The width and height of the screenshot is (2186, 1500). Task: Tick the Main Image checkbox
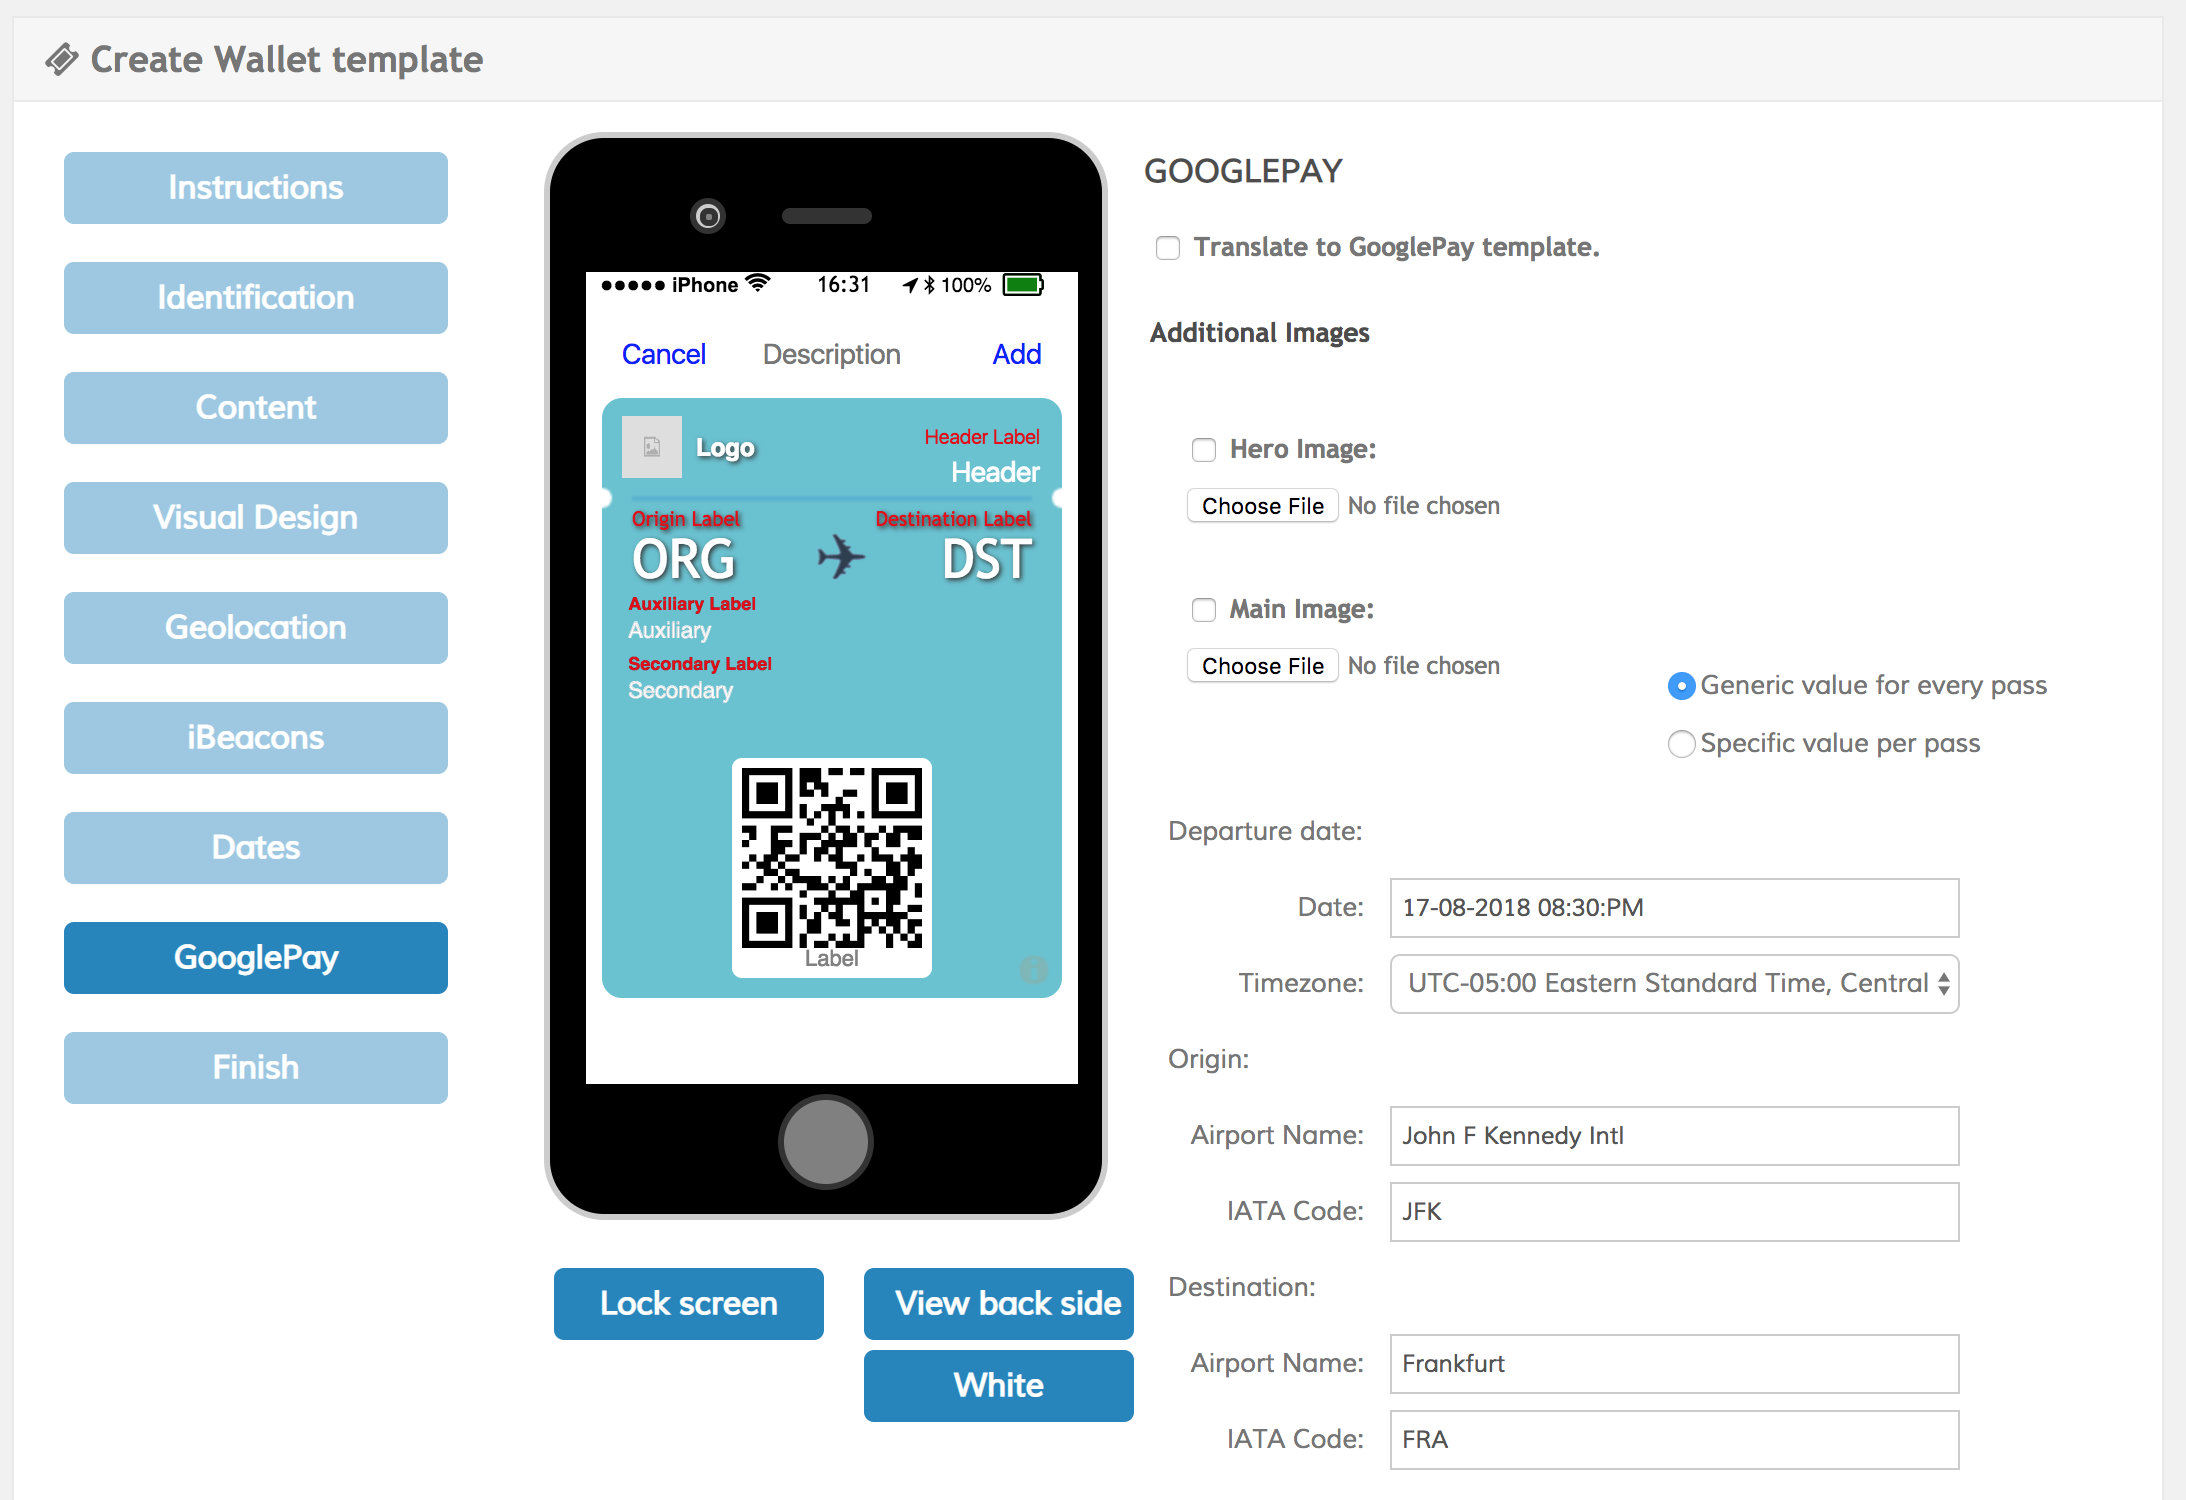pyautogui.click(x=1204, y=610)
